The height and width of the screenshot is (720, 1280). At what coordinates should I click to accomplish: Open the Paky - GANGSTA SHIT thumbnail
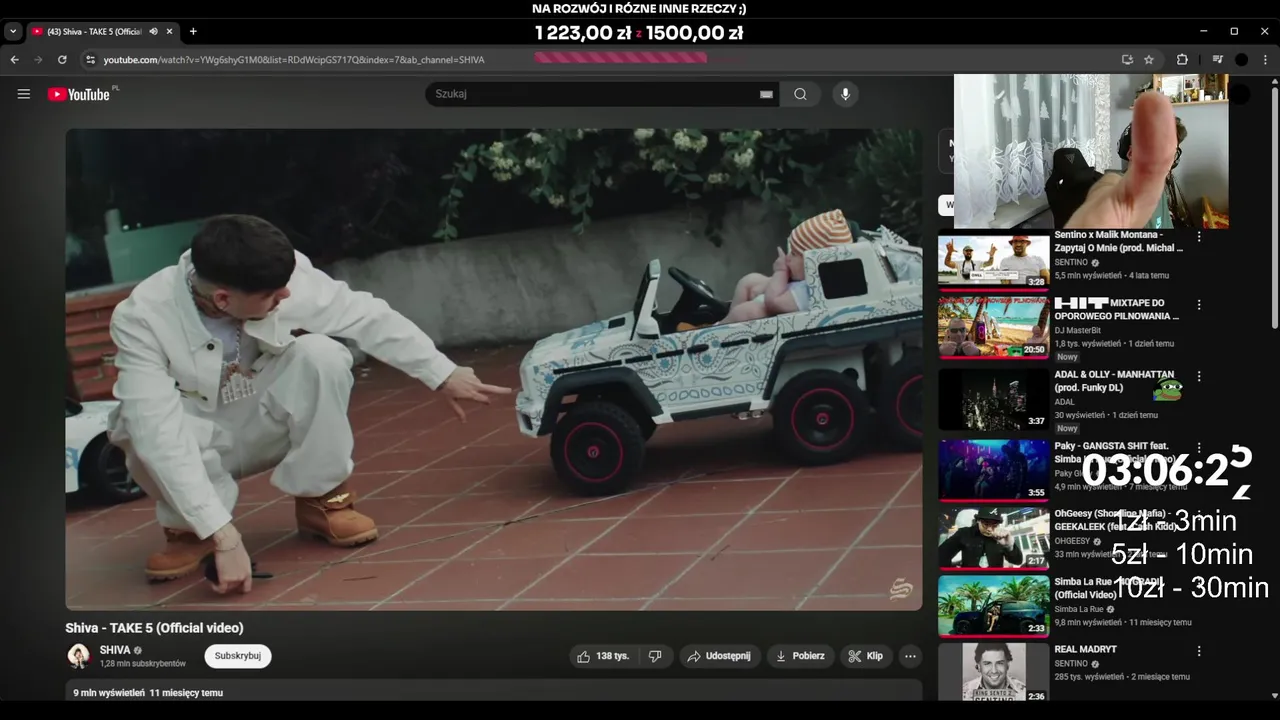coord(993,471)
